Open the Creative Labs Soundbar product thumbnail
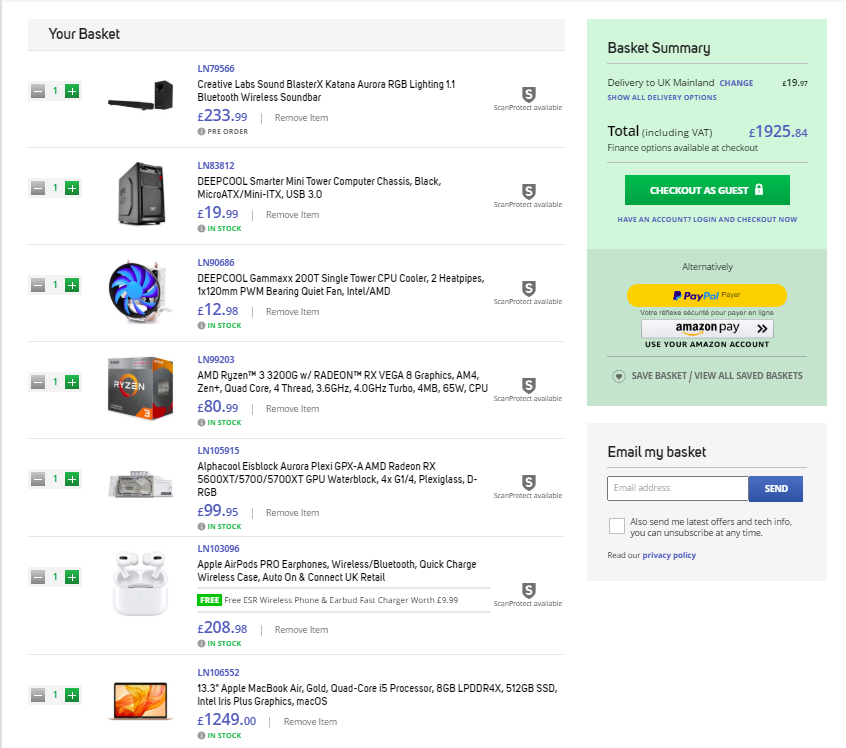This screenshot has height=748, width=846. point(140,96)
